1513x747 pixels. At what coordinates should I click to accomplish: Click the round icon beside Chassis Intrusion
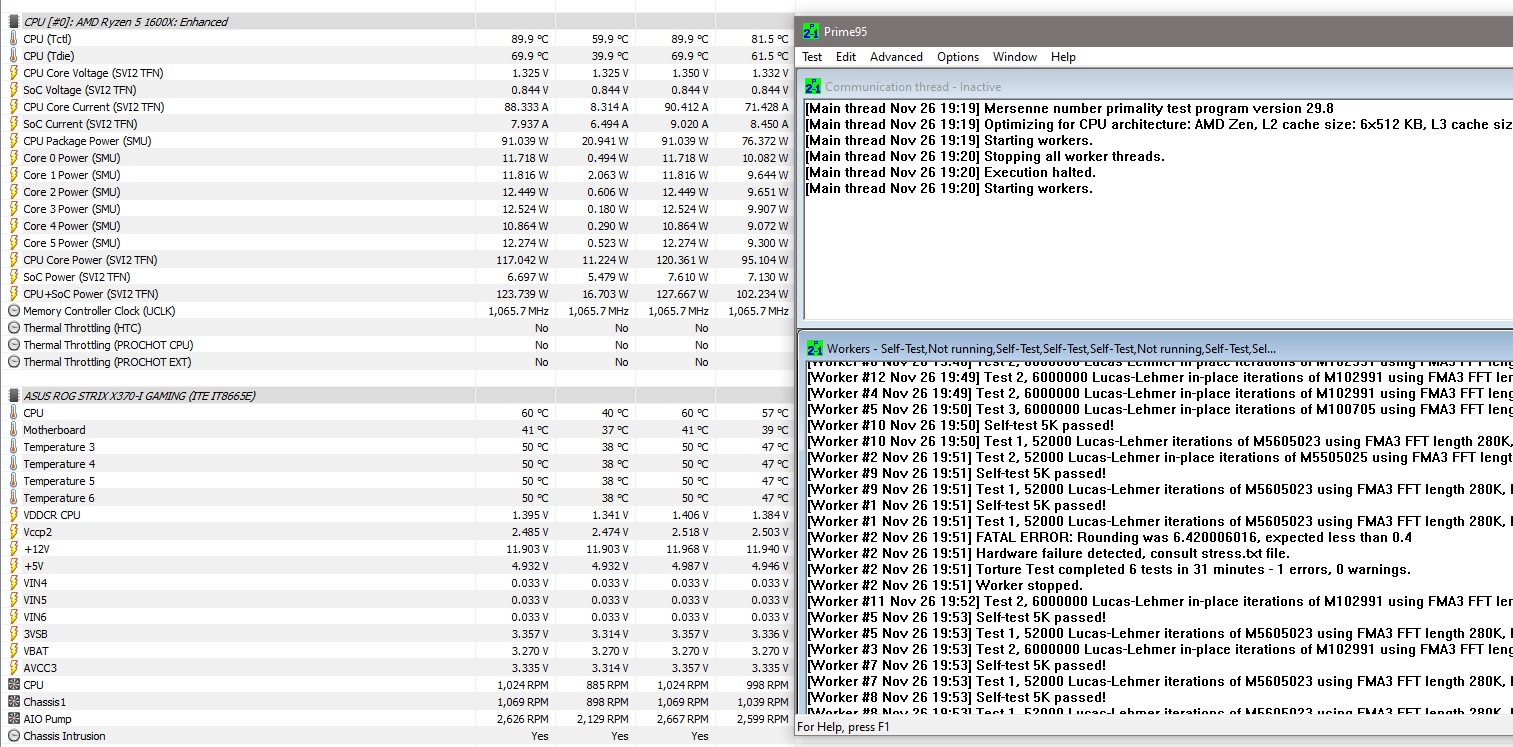[13, 735]
